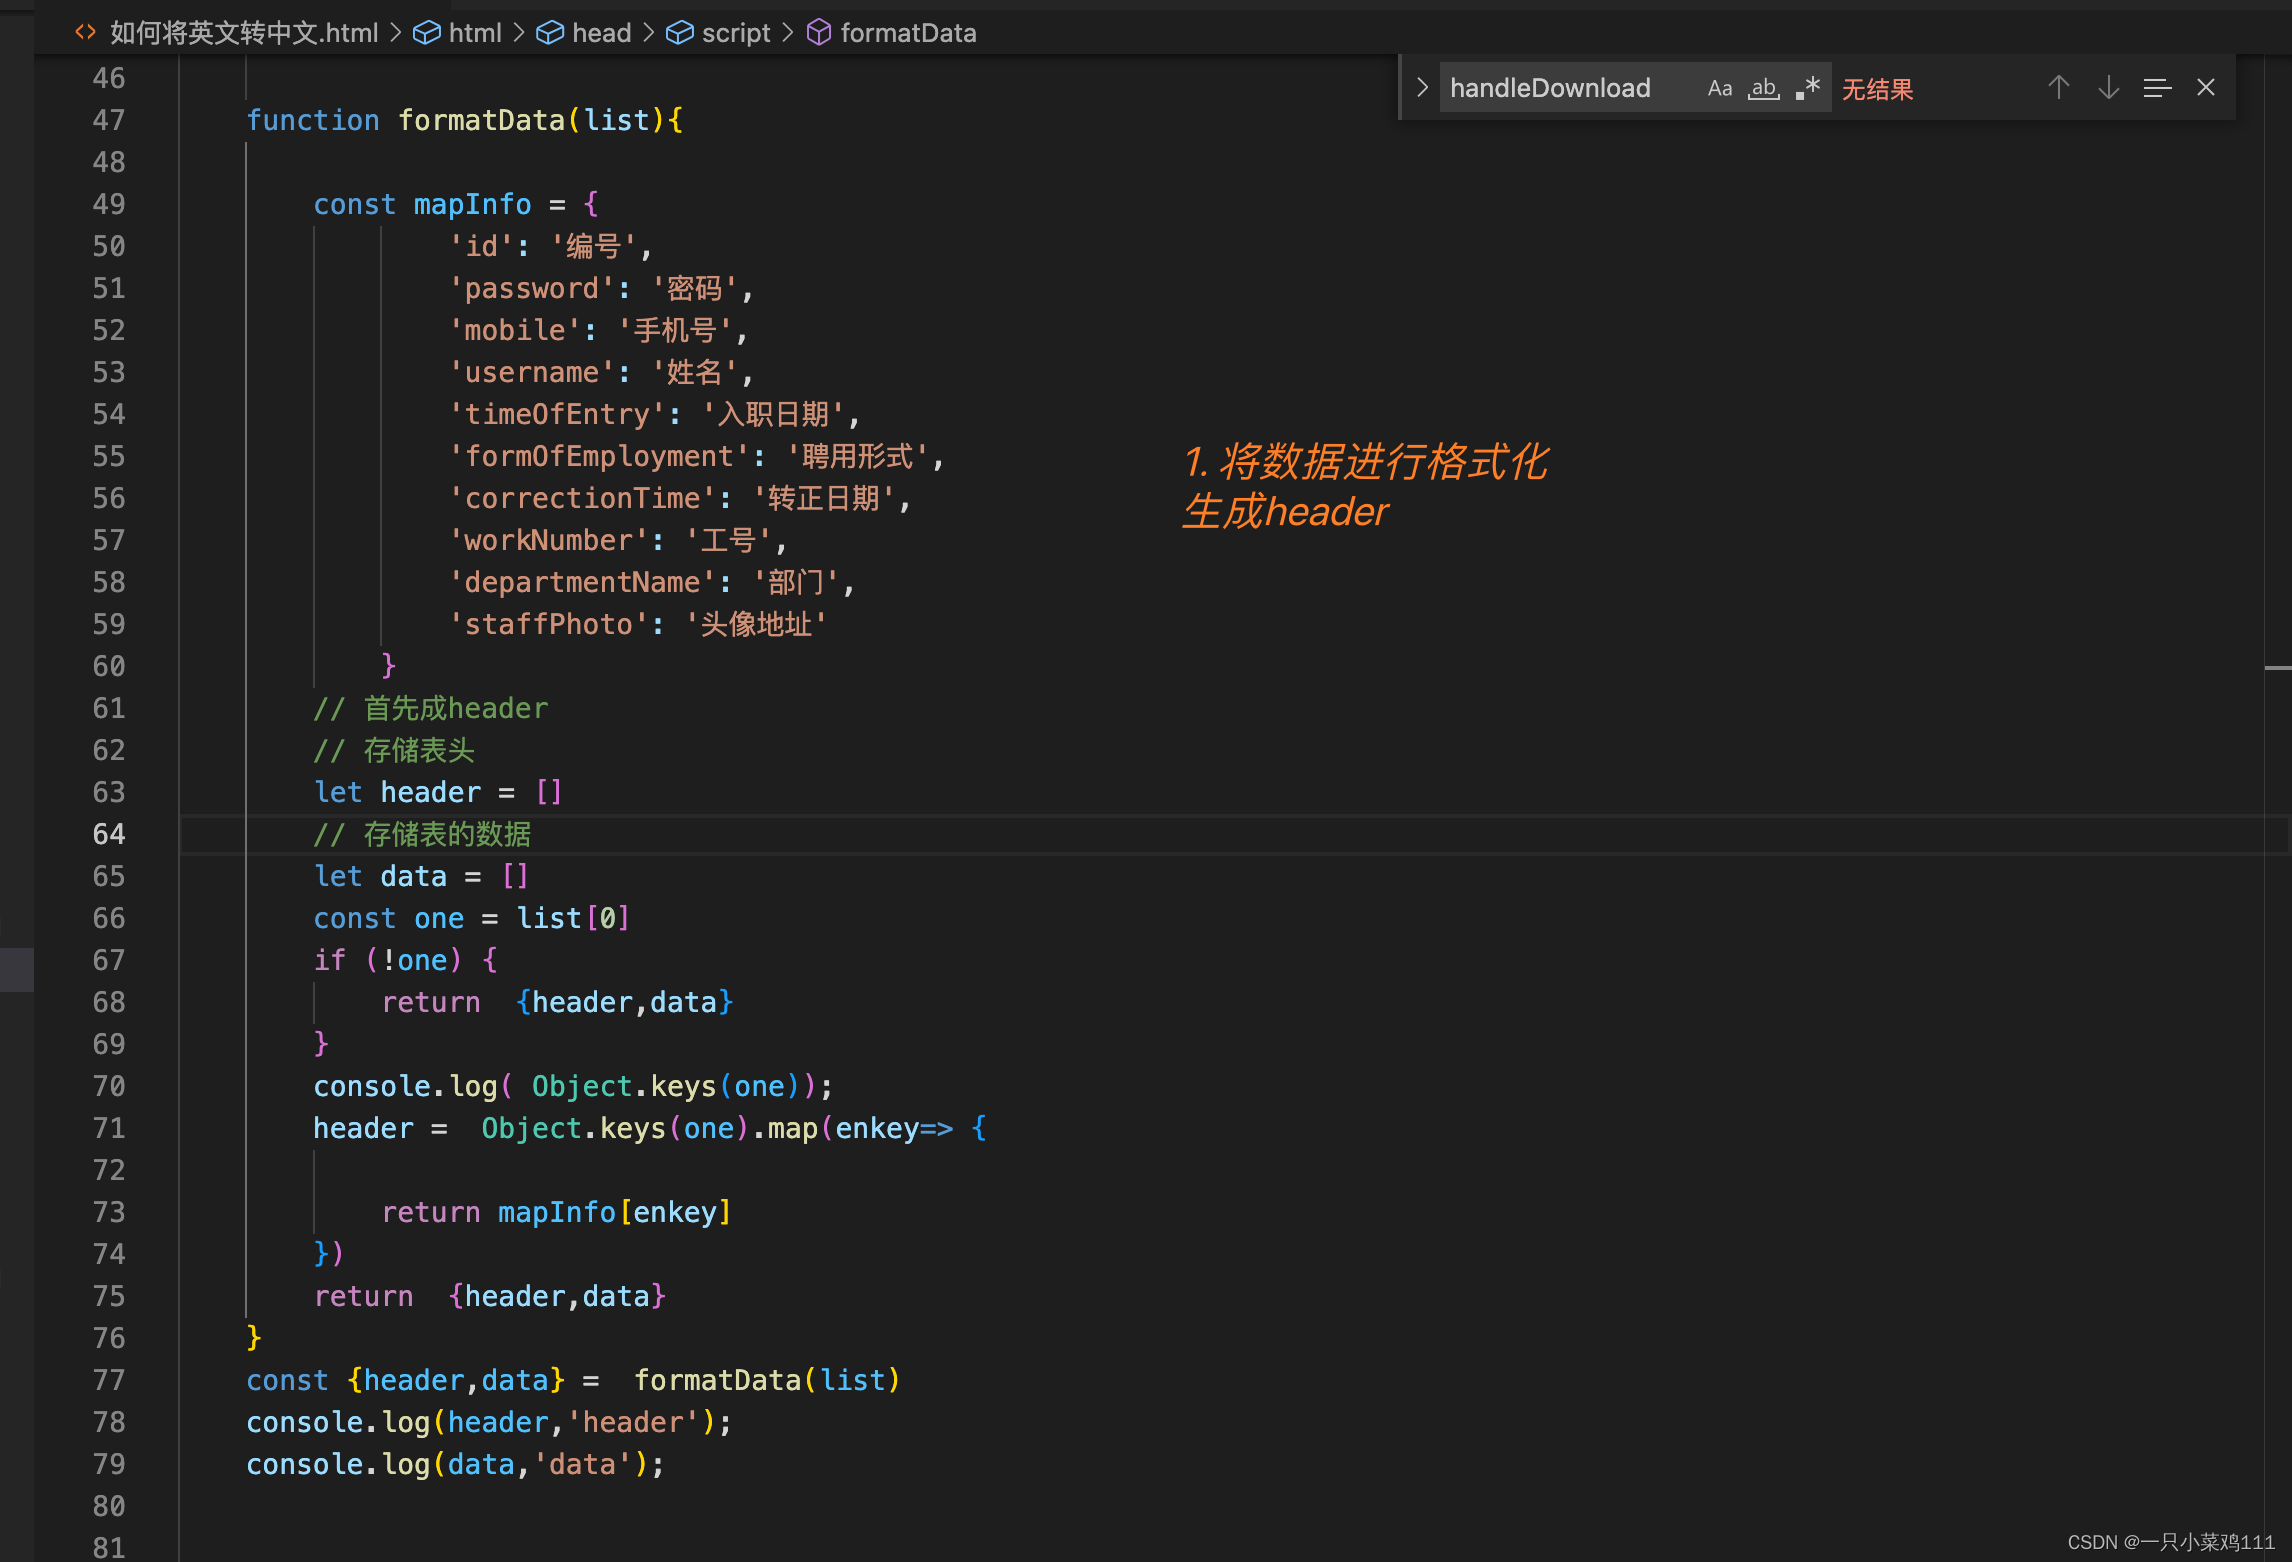Toggle Match Case (Aa) in the find widget
2292x1562 pixels.
(1720, 88)
